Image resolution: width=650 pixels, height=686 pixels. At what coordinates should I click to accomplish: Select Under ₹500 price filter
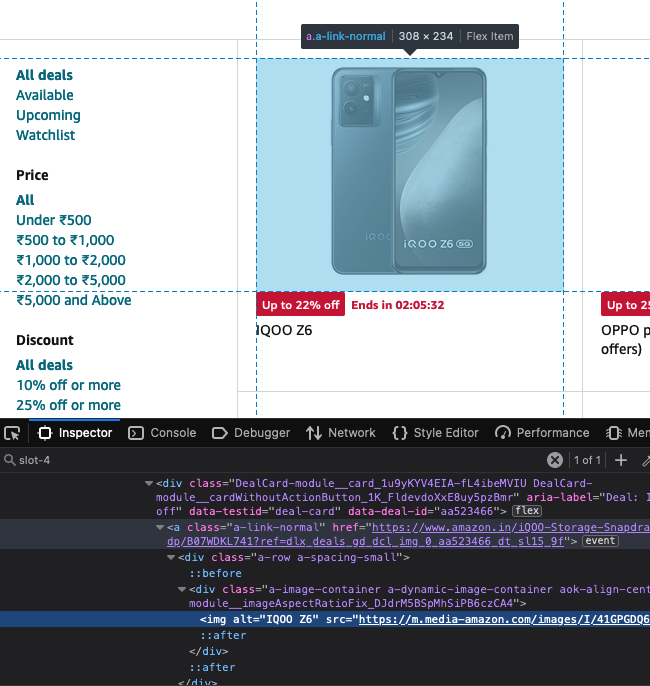pyautogui.click(x=54, y=220)
